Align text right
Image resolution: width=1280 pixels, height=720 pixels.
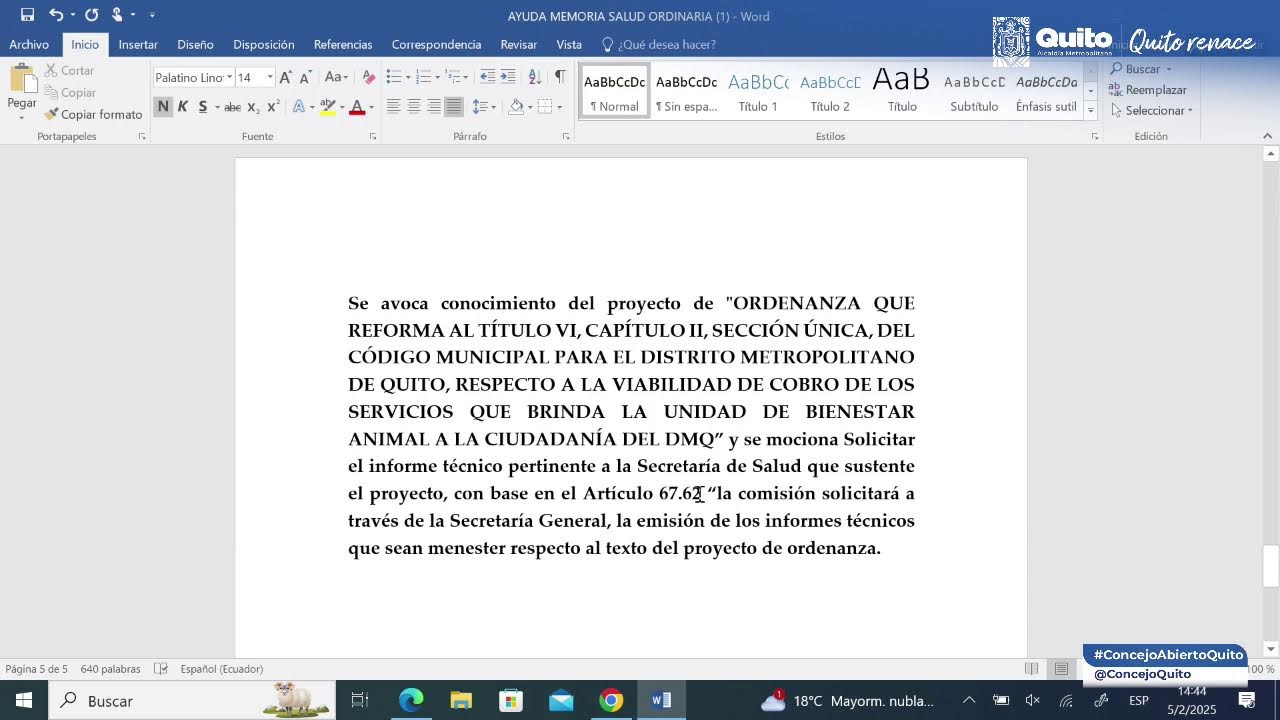click(x=433, y=107)
